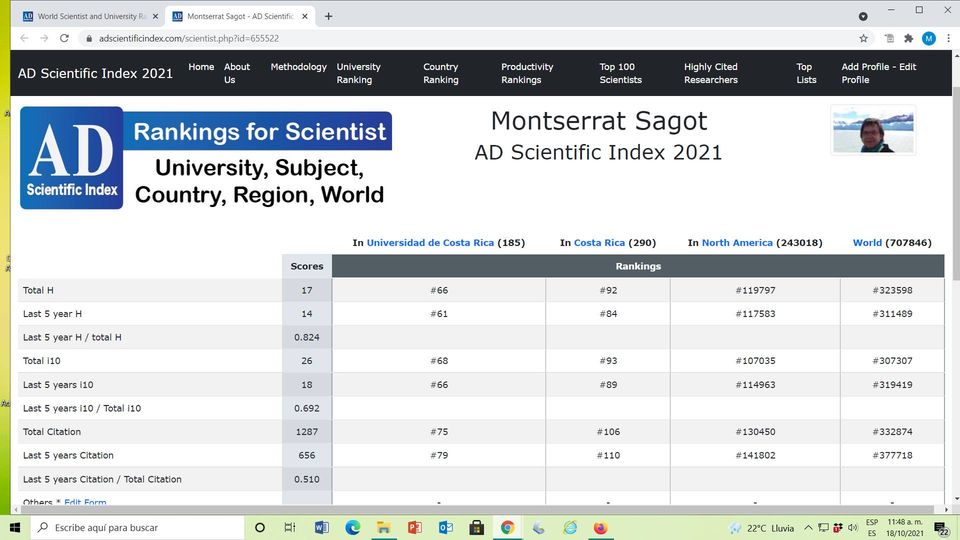Bookmark this page with the star icon

click(x=863, y=38)
